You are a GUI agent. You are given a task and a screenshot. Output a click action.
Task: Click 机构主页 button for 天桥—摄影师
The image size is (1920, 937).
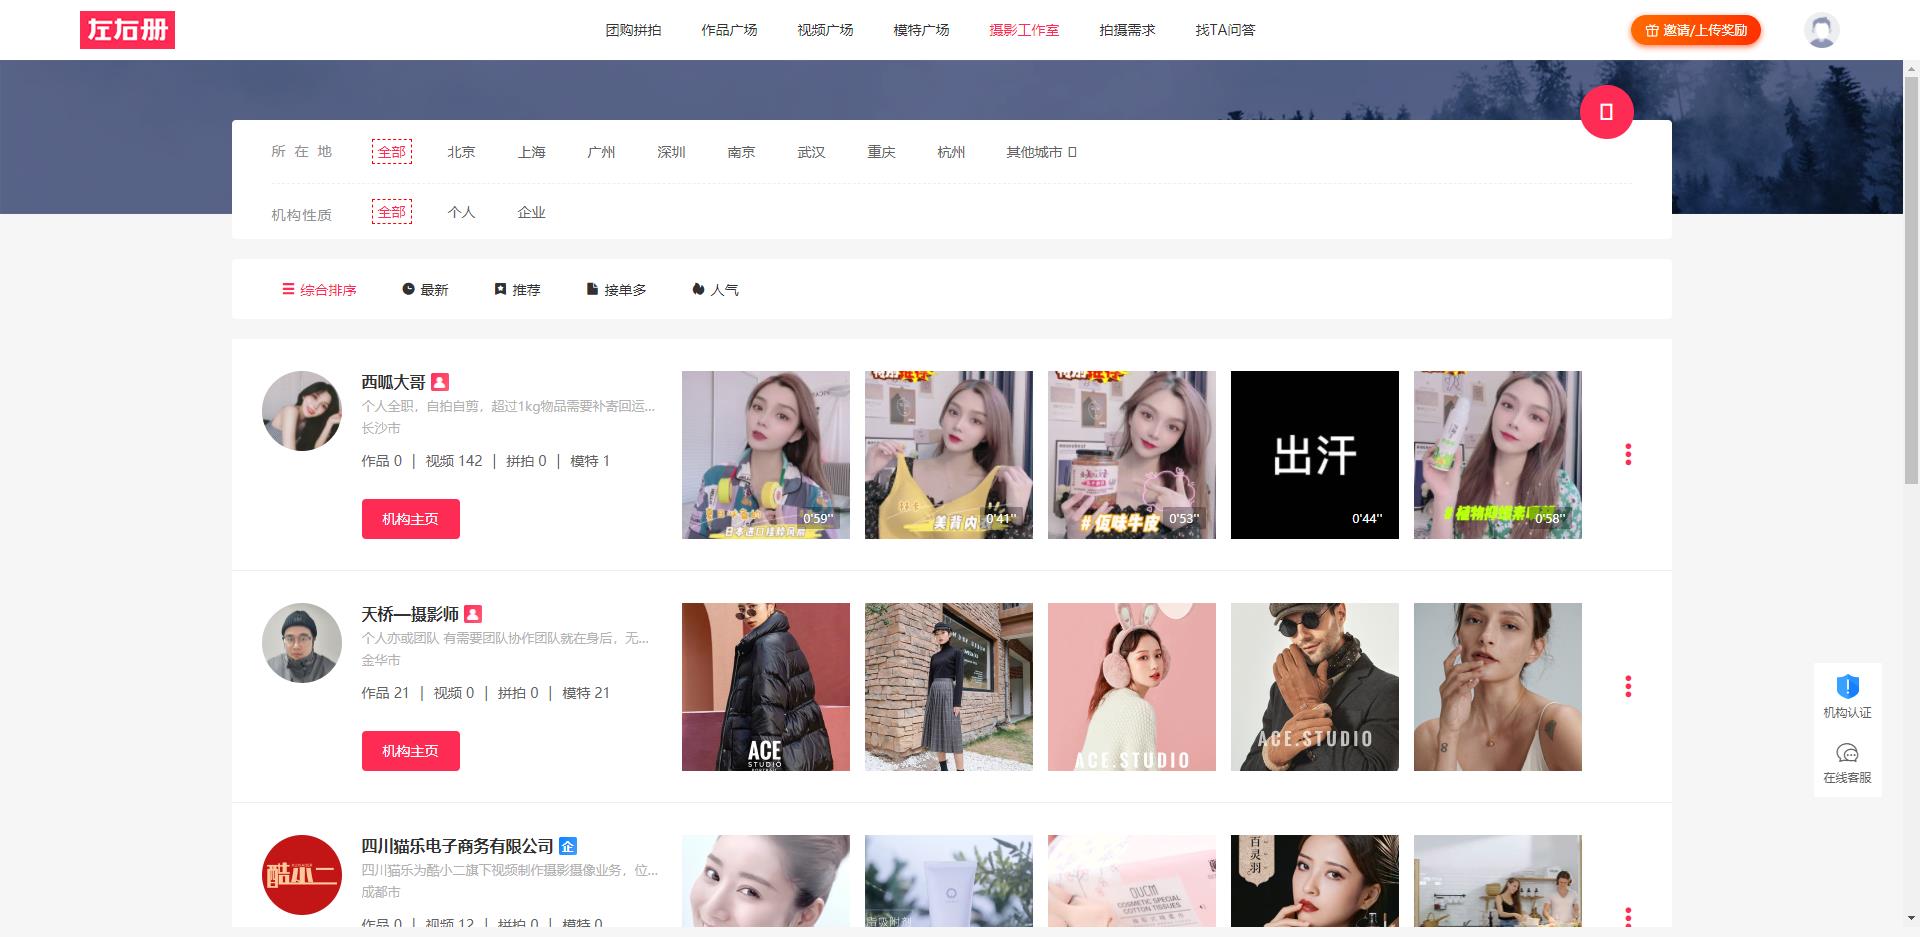coord(411,751)
